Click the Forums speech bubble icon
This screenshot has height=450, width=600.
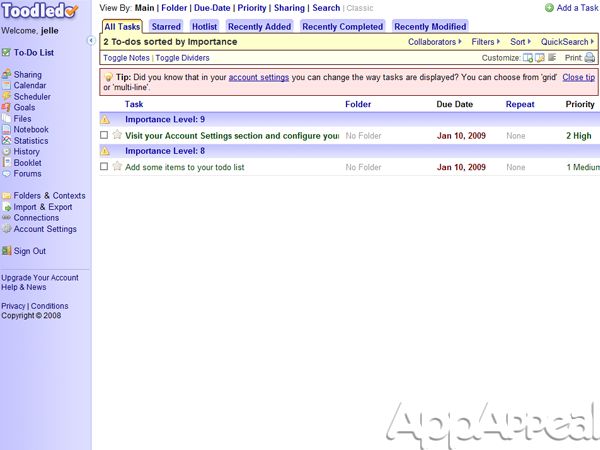pos(6,173)
